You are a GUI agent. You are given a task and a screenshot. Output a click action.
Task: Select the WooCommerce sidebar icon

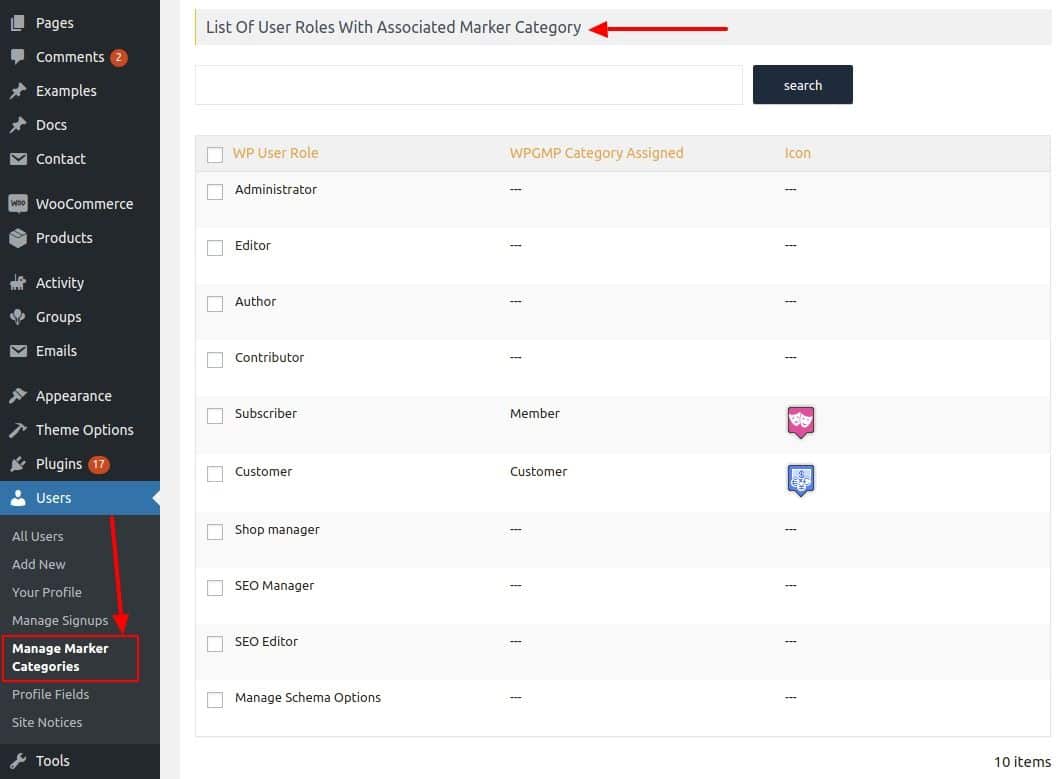coord(17,203)
